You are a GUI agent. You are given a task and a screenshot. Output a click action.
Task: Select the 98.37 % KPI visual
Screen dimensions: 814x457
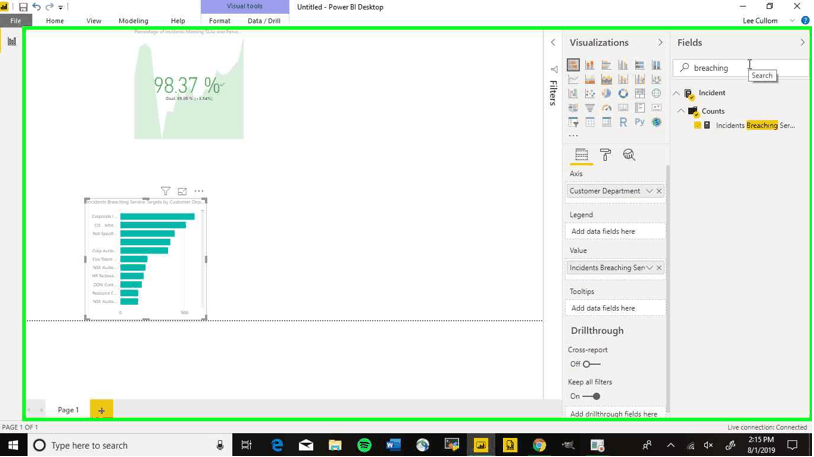coord(188,86)
